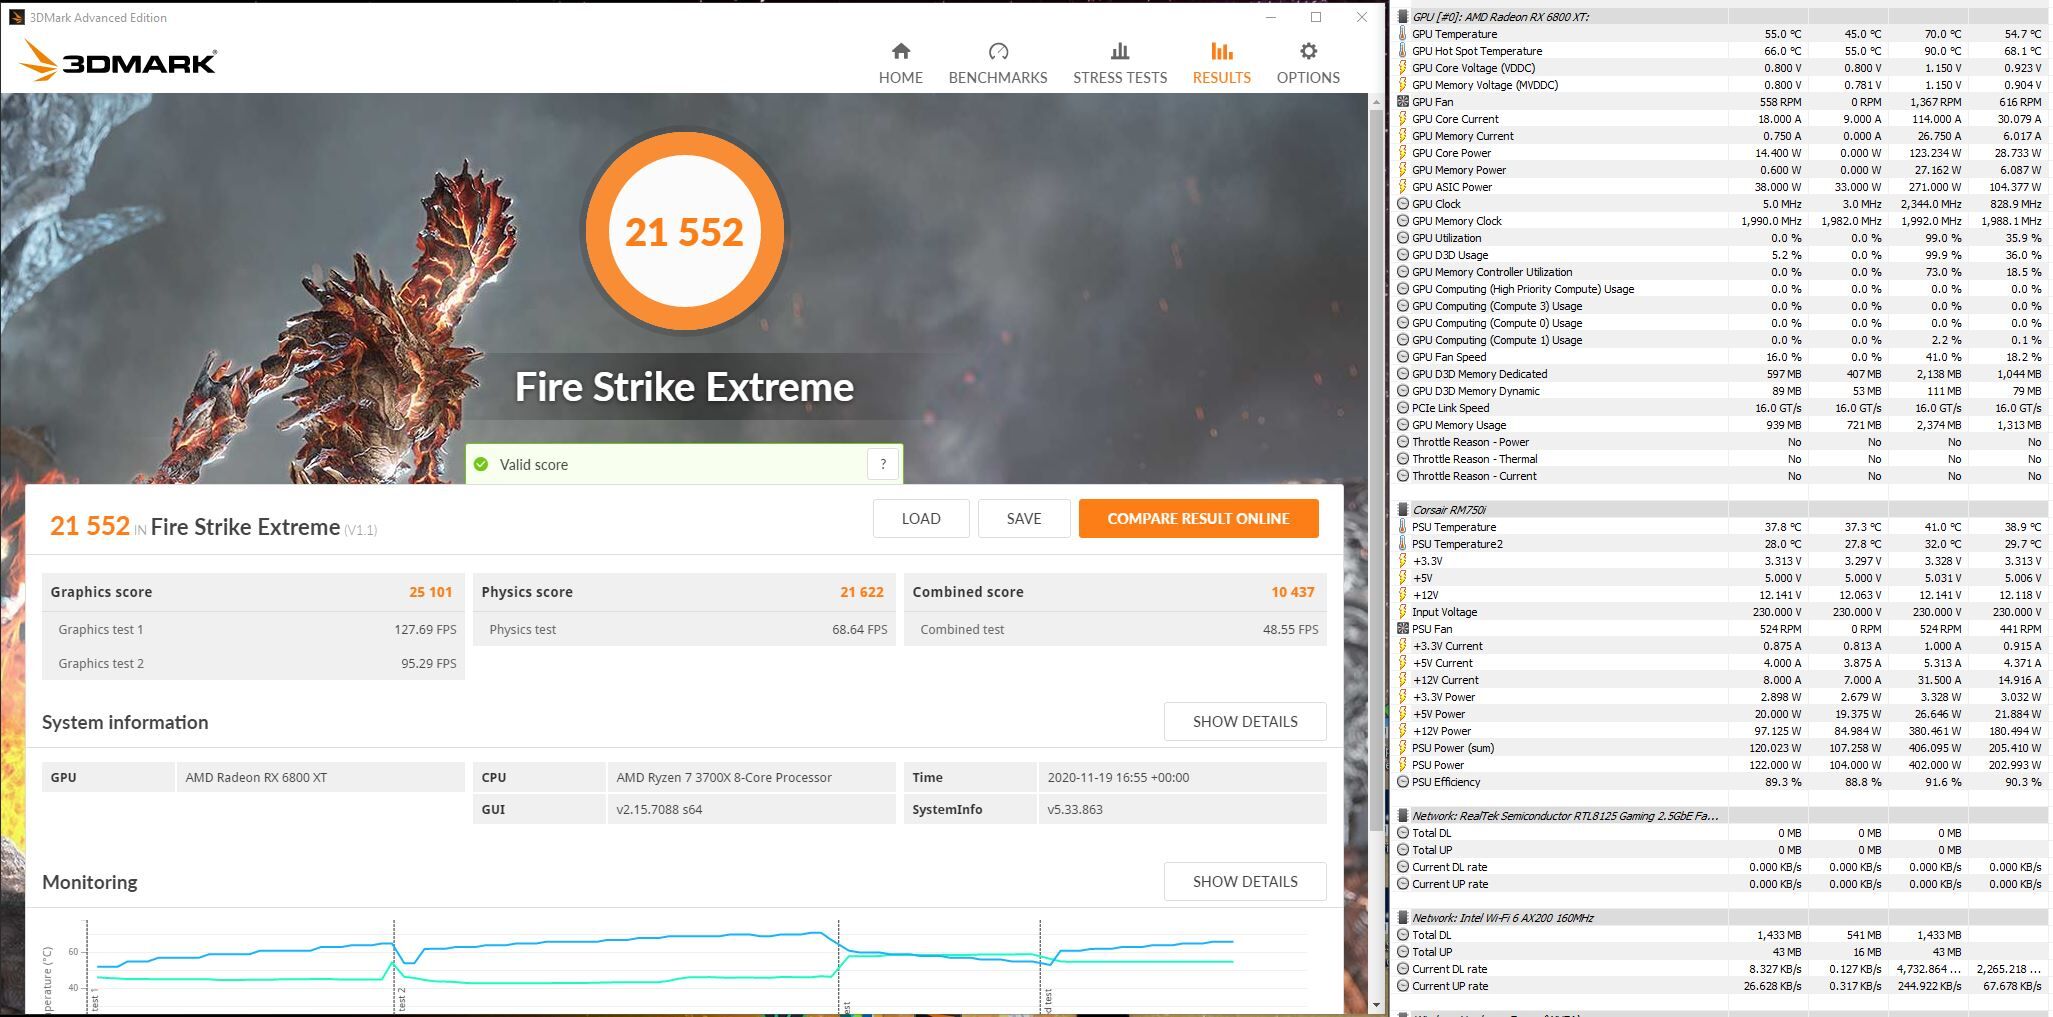
Task: Click the LOAD button
Action: coord(921,518)
